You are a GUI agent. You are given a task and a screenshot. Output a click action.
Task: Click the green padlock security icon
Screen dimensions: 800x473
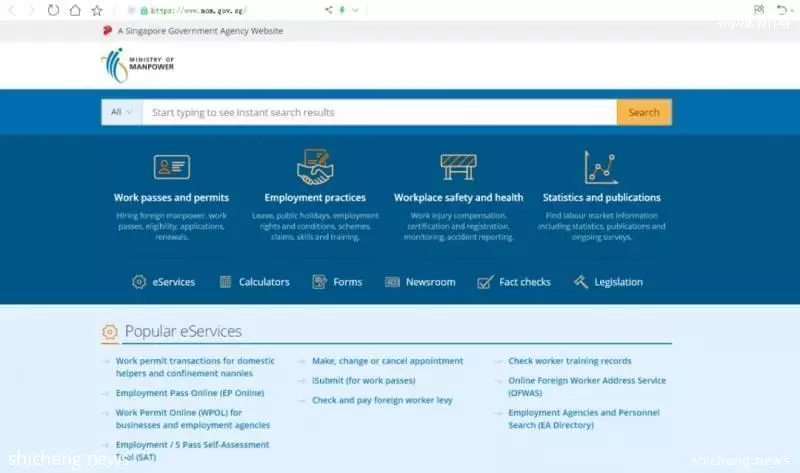[x=144, y=10]
